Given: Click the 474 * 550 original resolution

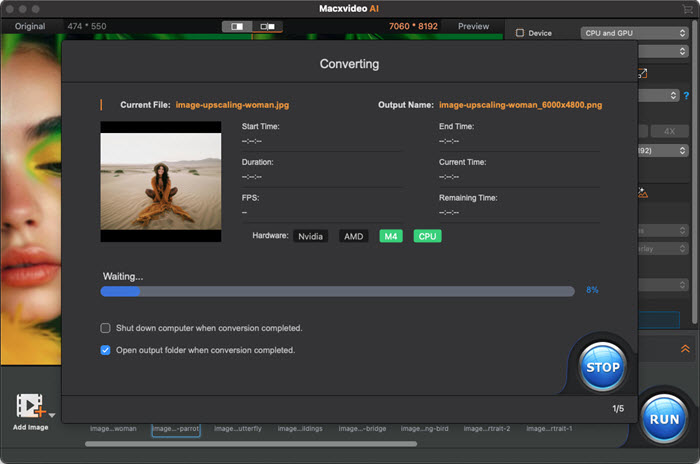Looking at the screenshot, I should [87, 26].
